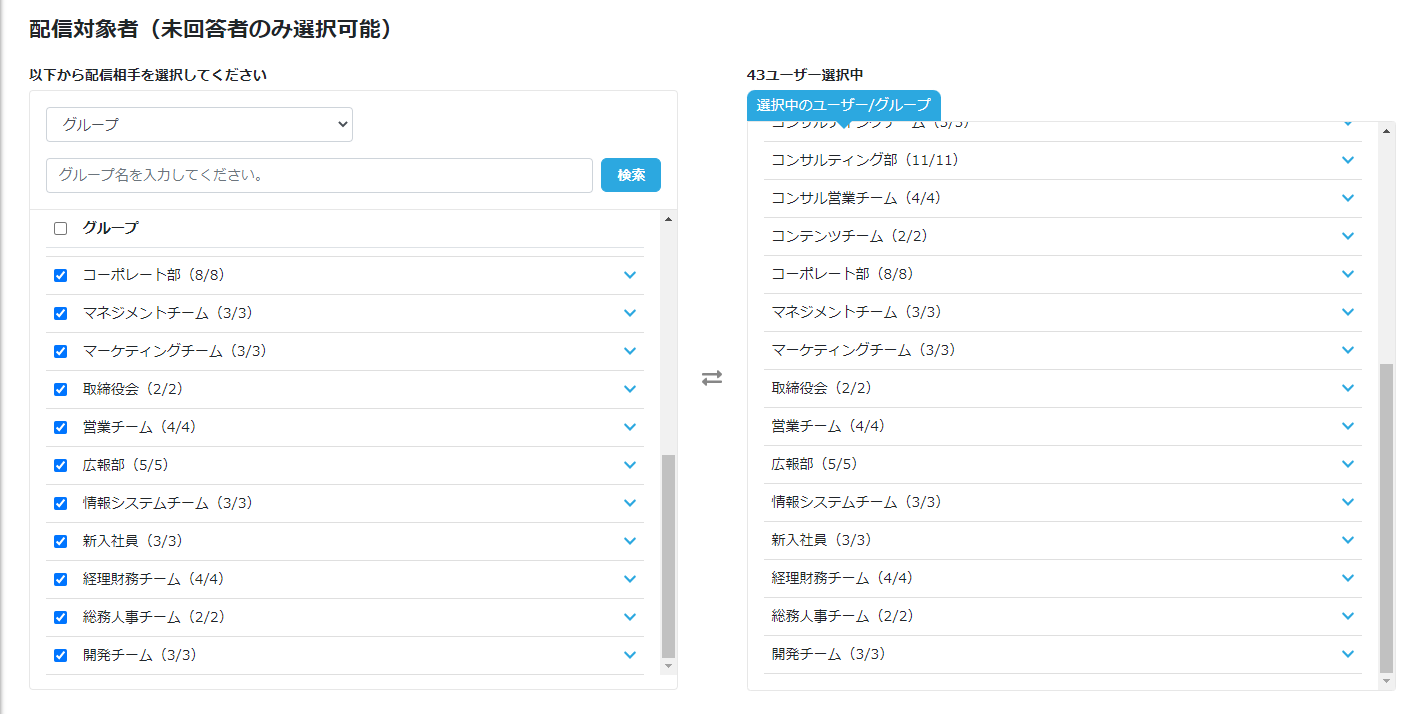Screen dimensions: 1405x714
Task: Open the グループ type dropdown
Action: (199, 124)
